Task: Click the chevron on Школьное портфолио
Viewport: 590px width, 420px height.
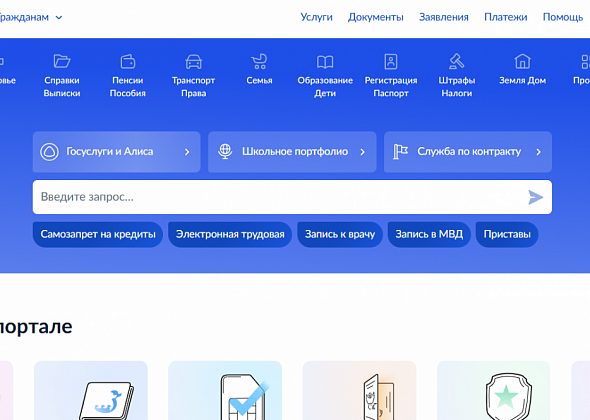Action: (x=362, y=152)
